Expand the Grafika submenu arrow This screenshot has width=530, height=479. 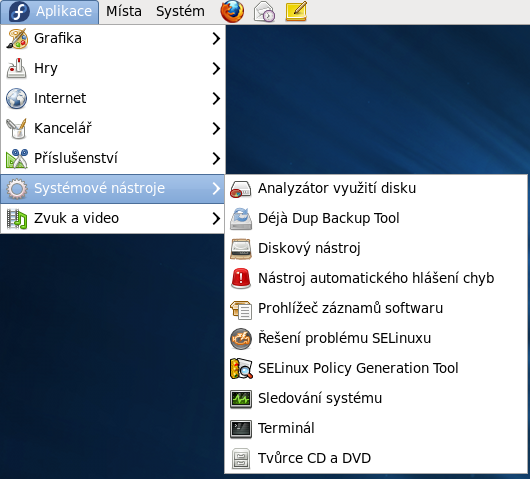tap(216, 39)
